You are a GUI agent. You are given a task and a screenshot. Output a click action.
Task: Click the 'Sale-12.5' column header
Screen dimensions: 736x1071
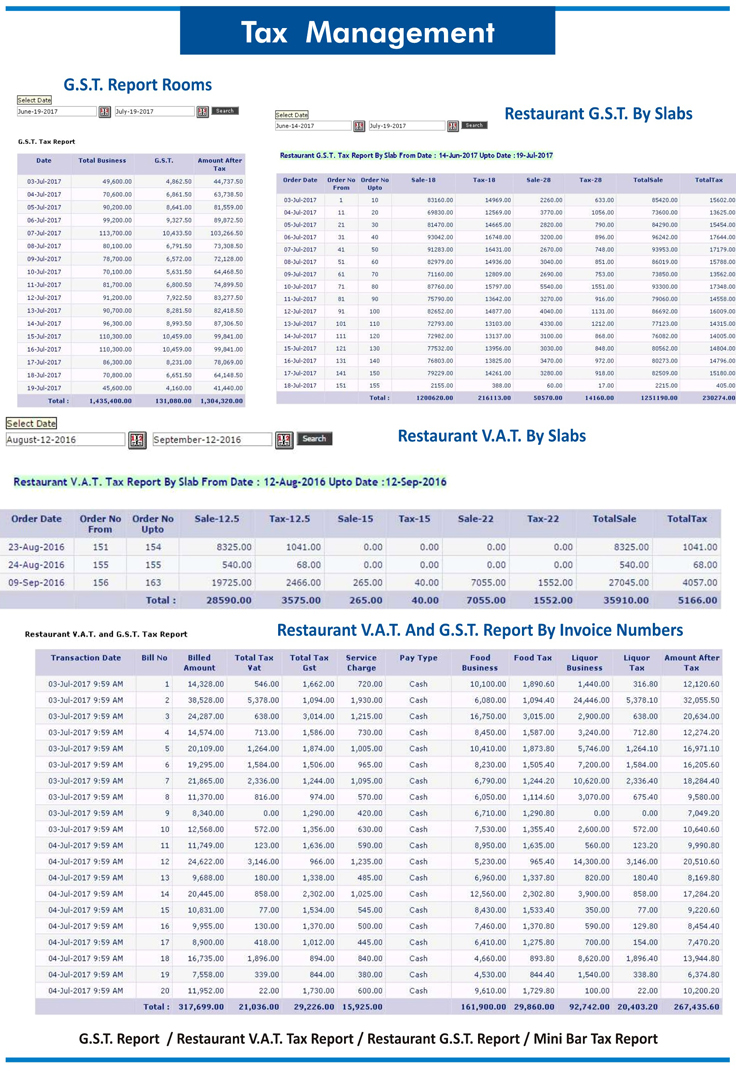coord(217,519)
